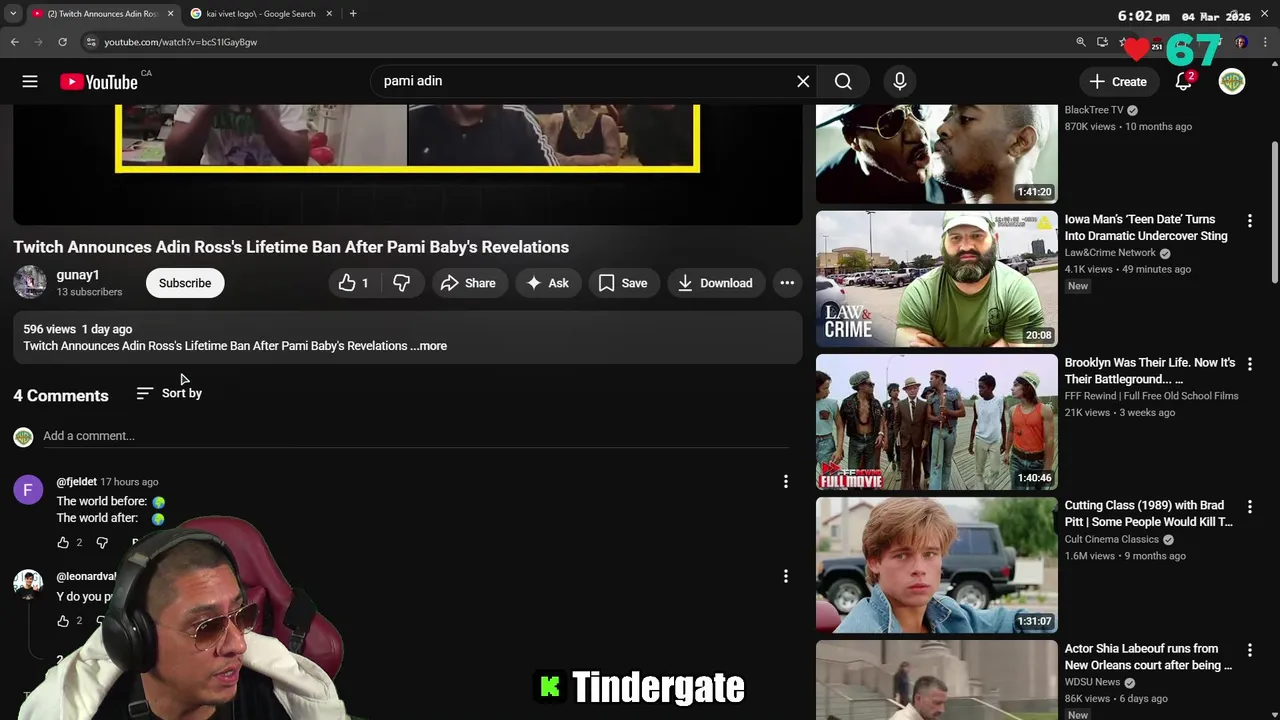Clear the search box with the X
Screen dimensions: 1280x720
803,81
